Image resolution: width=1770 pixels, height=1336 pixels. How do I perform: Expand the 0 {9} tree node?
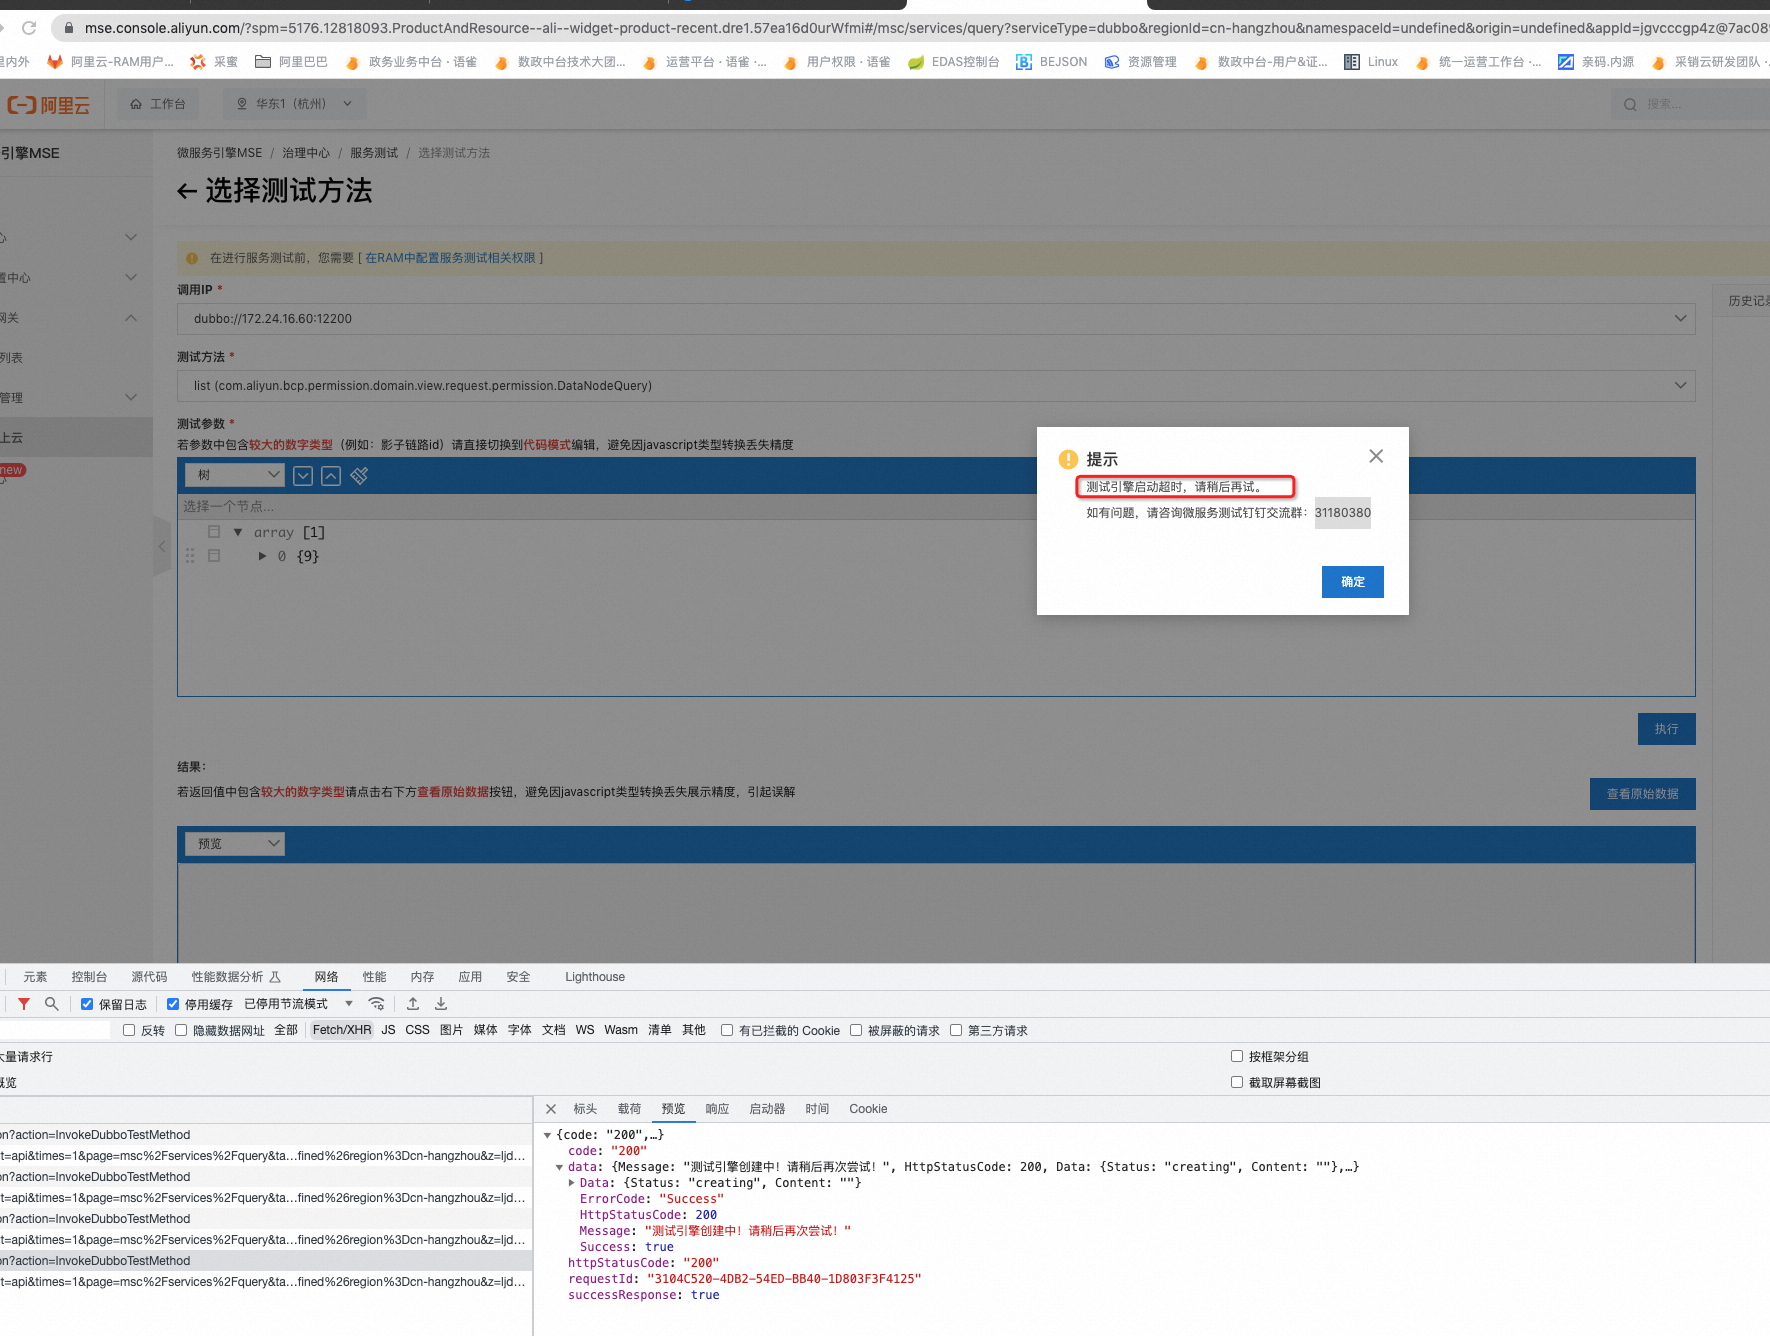pos(262,556)
